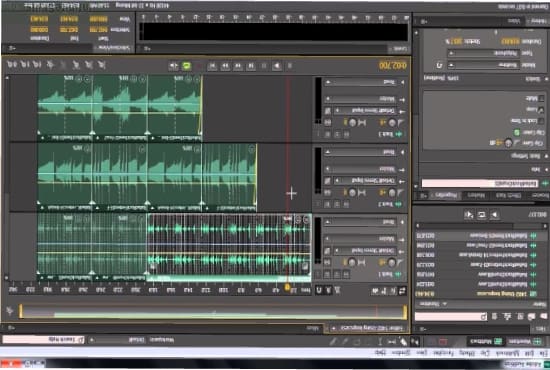
Task: Switch to Multitrack view button
Action: pyautogui.click(x=486, y=341)
